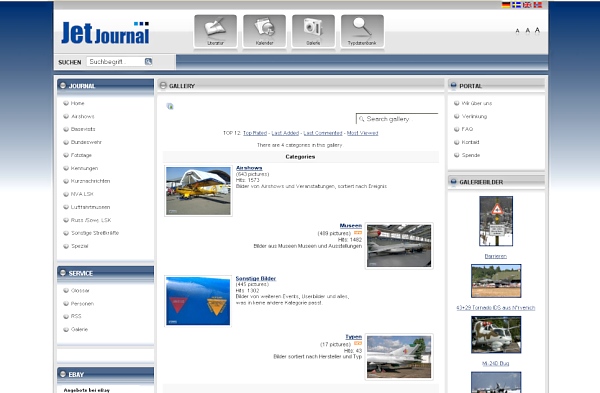Open Home in Journal menu
Screen dimensions: 600x393
click(77, 103)
